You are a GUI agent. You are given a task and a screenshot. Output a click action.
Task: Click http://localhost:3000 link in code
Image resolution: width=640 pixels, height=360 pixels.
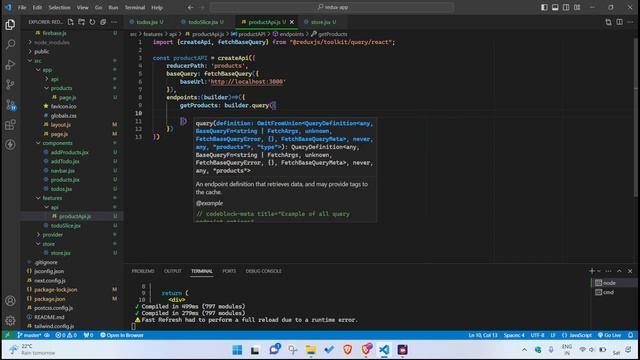point(247,82)
